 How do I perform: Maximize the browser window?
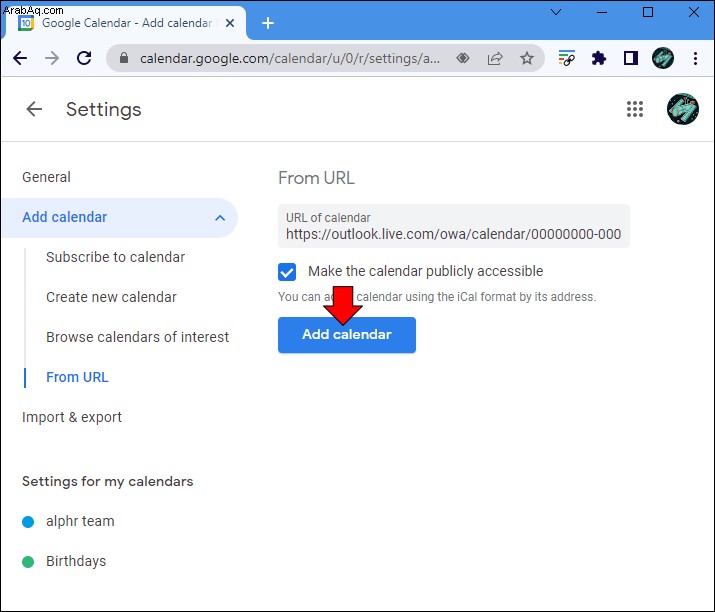coord(648,12)
